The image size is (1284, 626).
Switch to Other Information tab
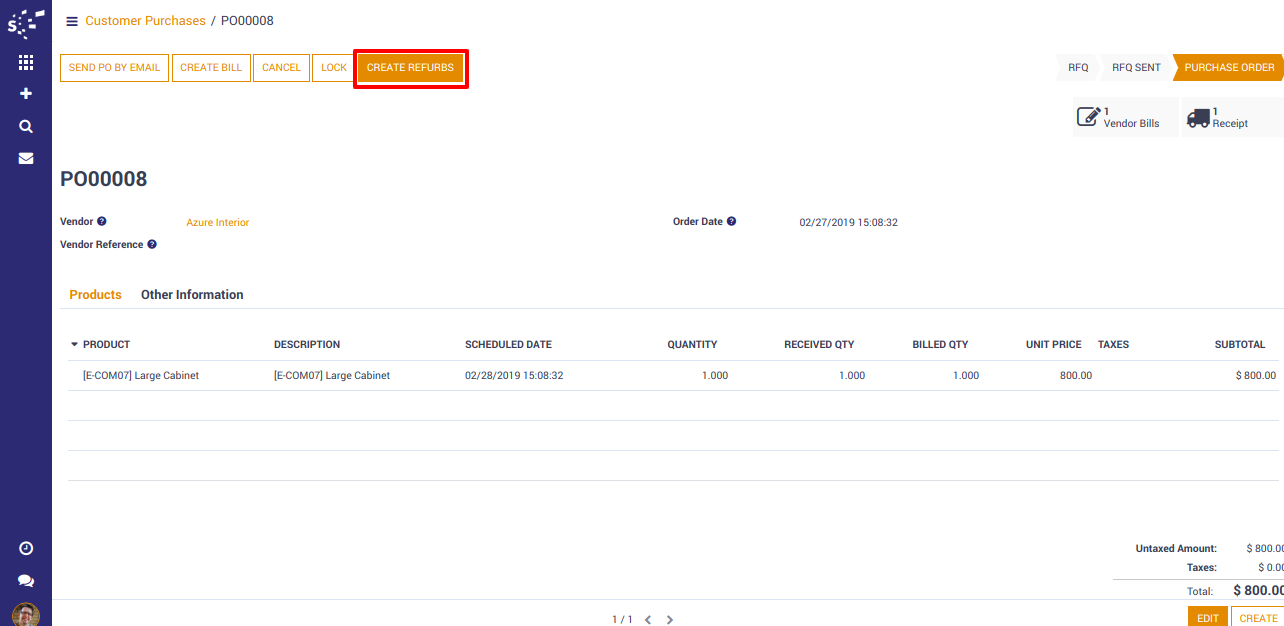pyautogui.click(x=192, y=295)
